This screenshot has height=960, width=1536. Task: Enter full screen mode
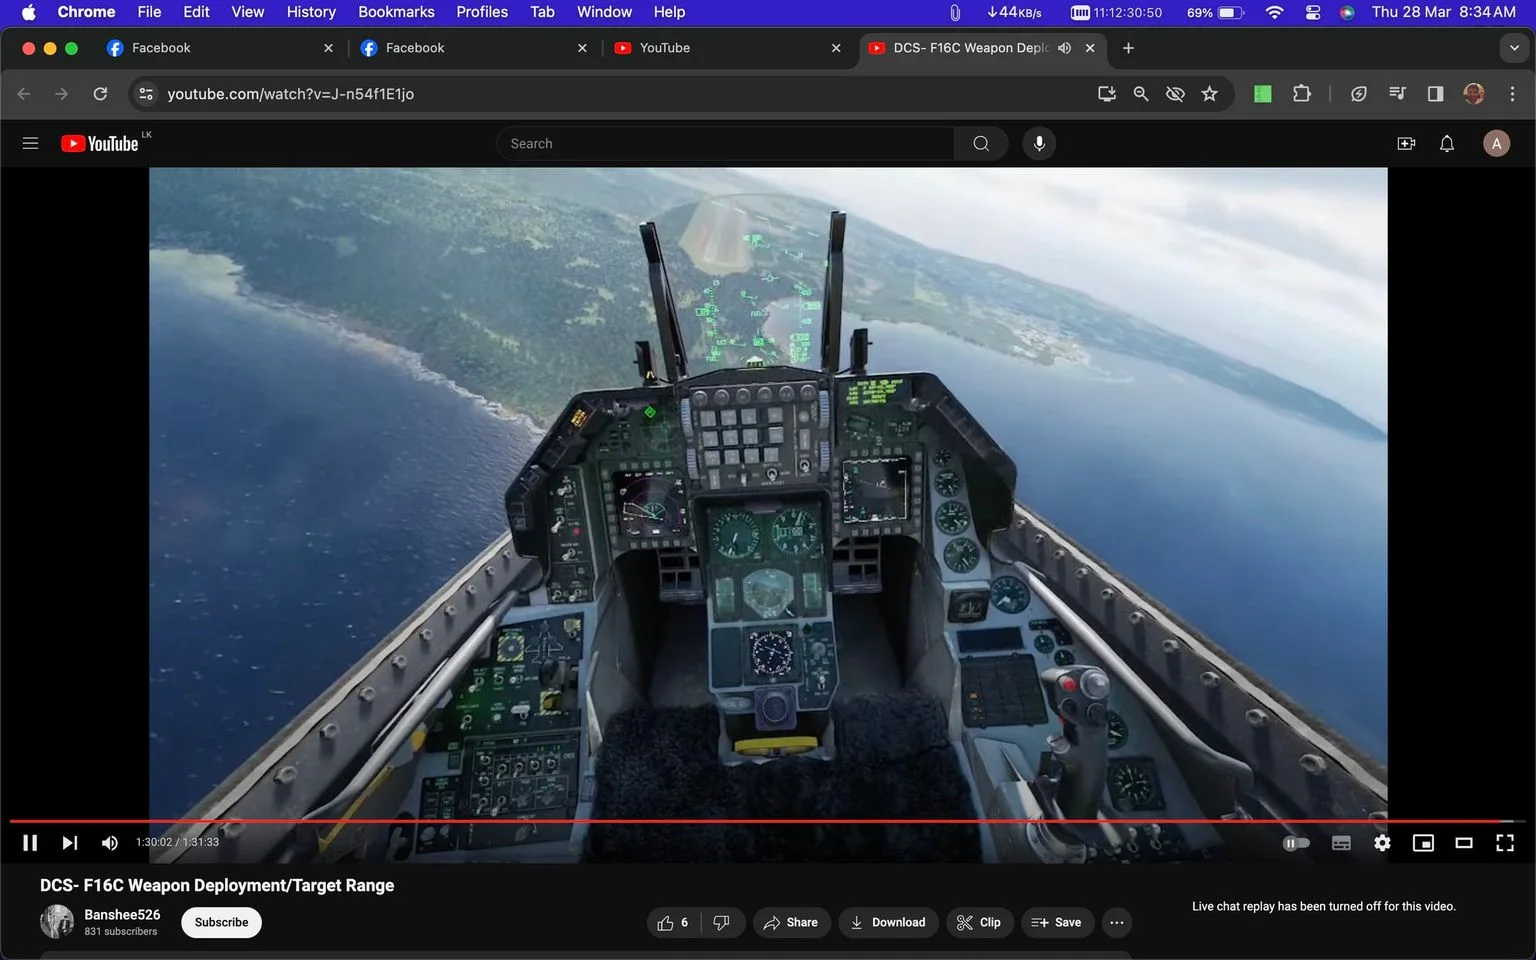pos(1505,843)
